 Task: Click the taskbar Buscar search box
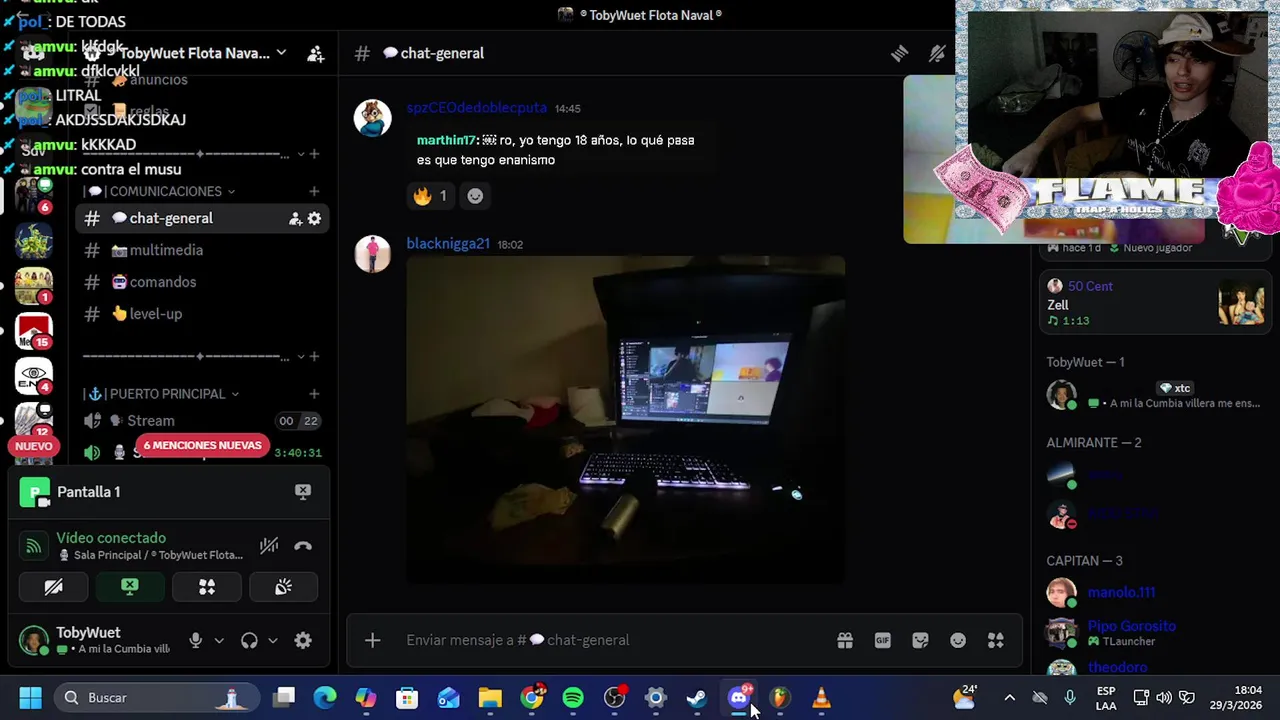(x=155, y=698)
